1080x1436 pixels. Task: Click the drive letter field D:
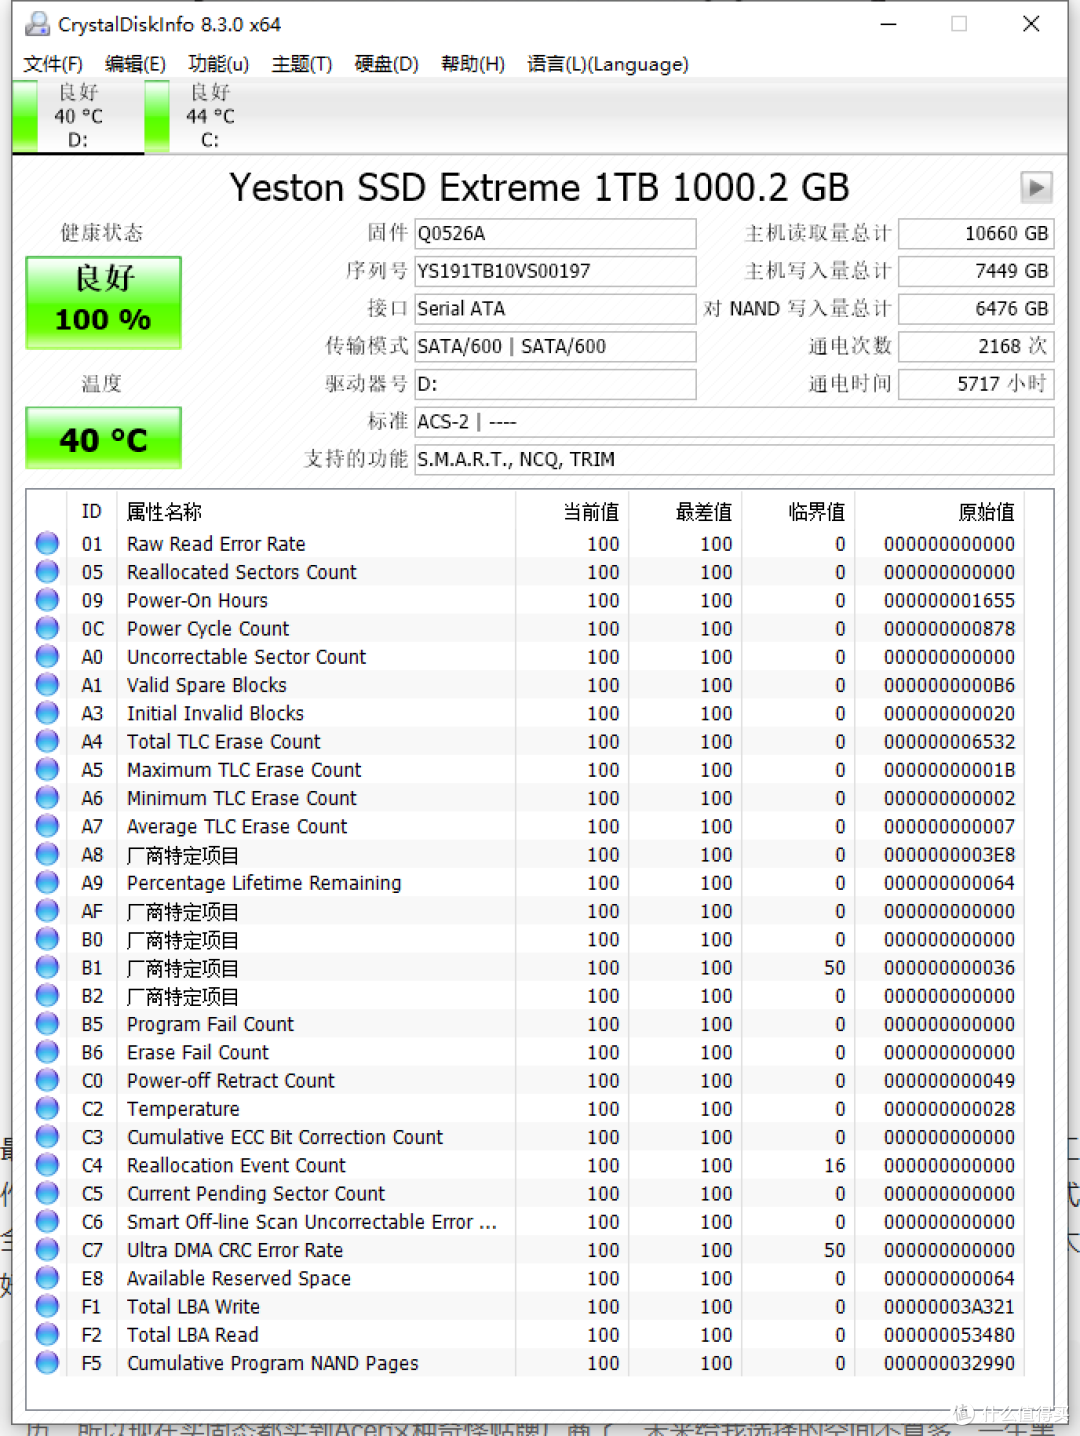[555, 385]
